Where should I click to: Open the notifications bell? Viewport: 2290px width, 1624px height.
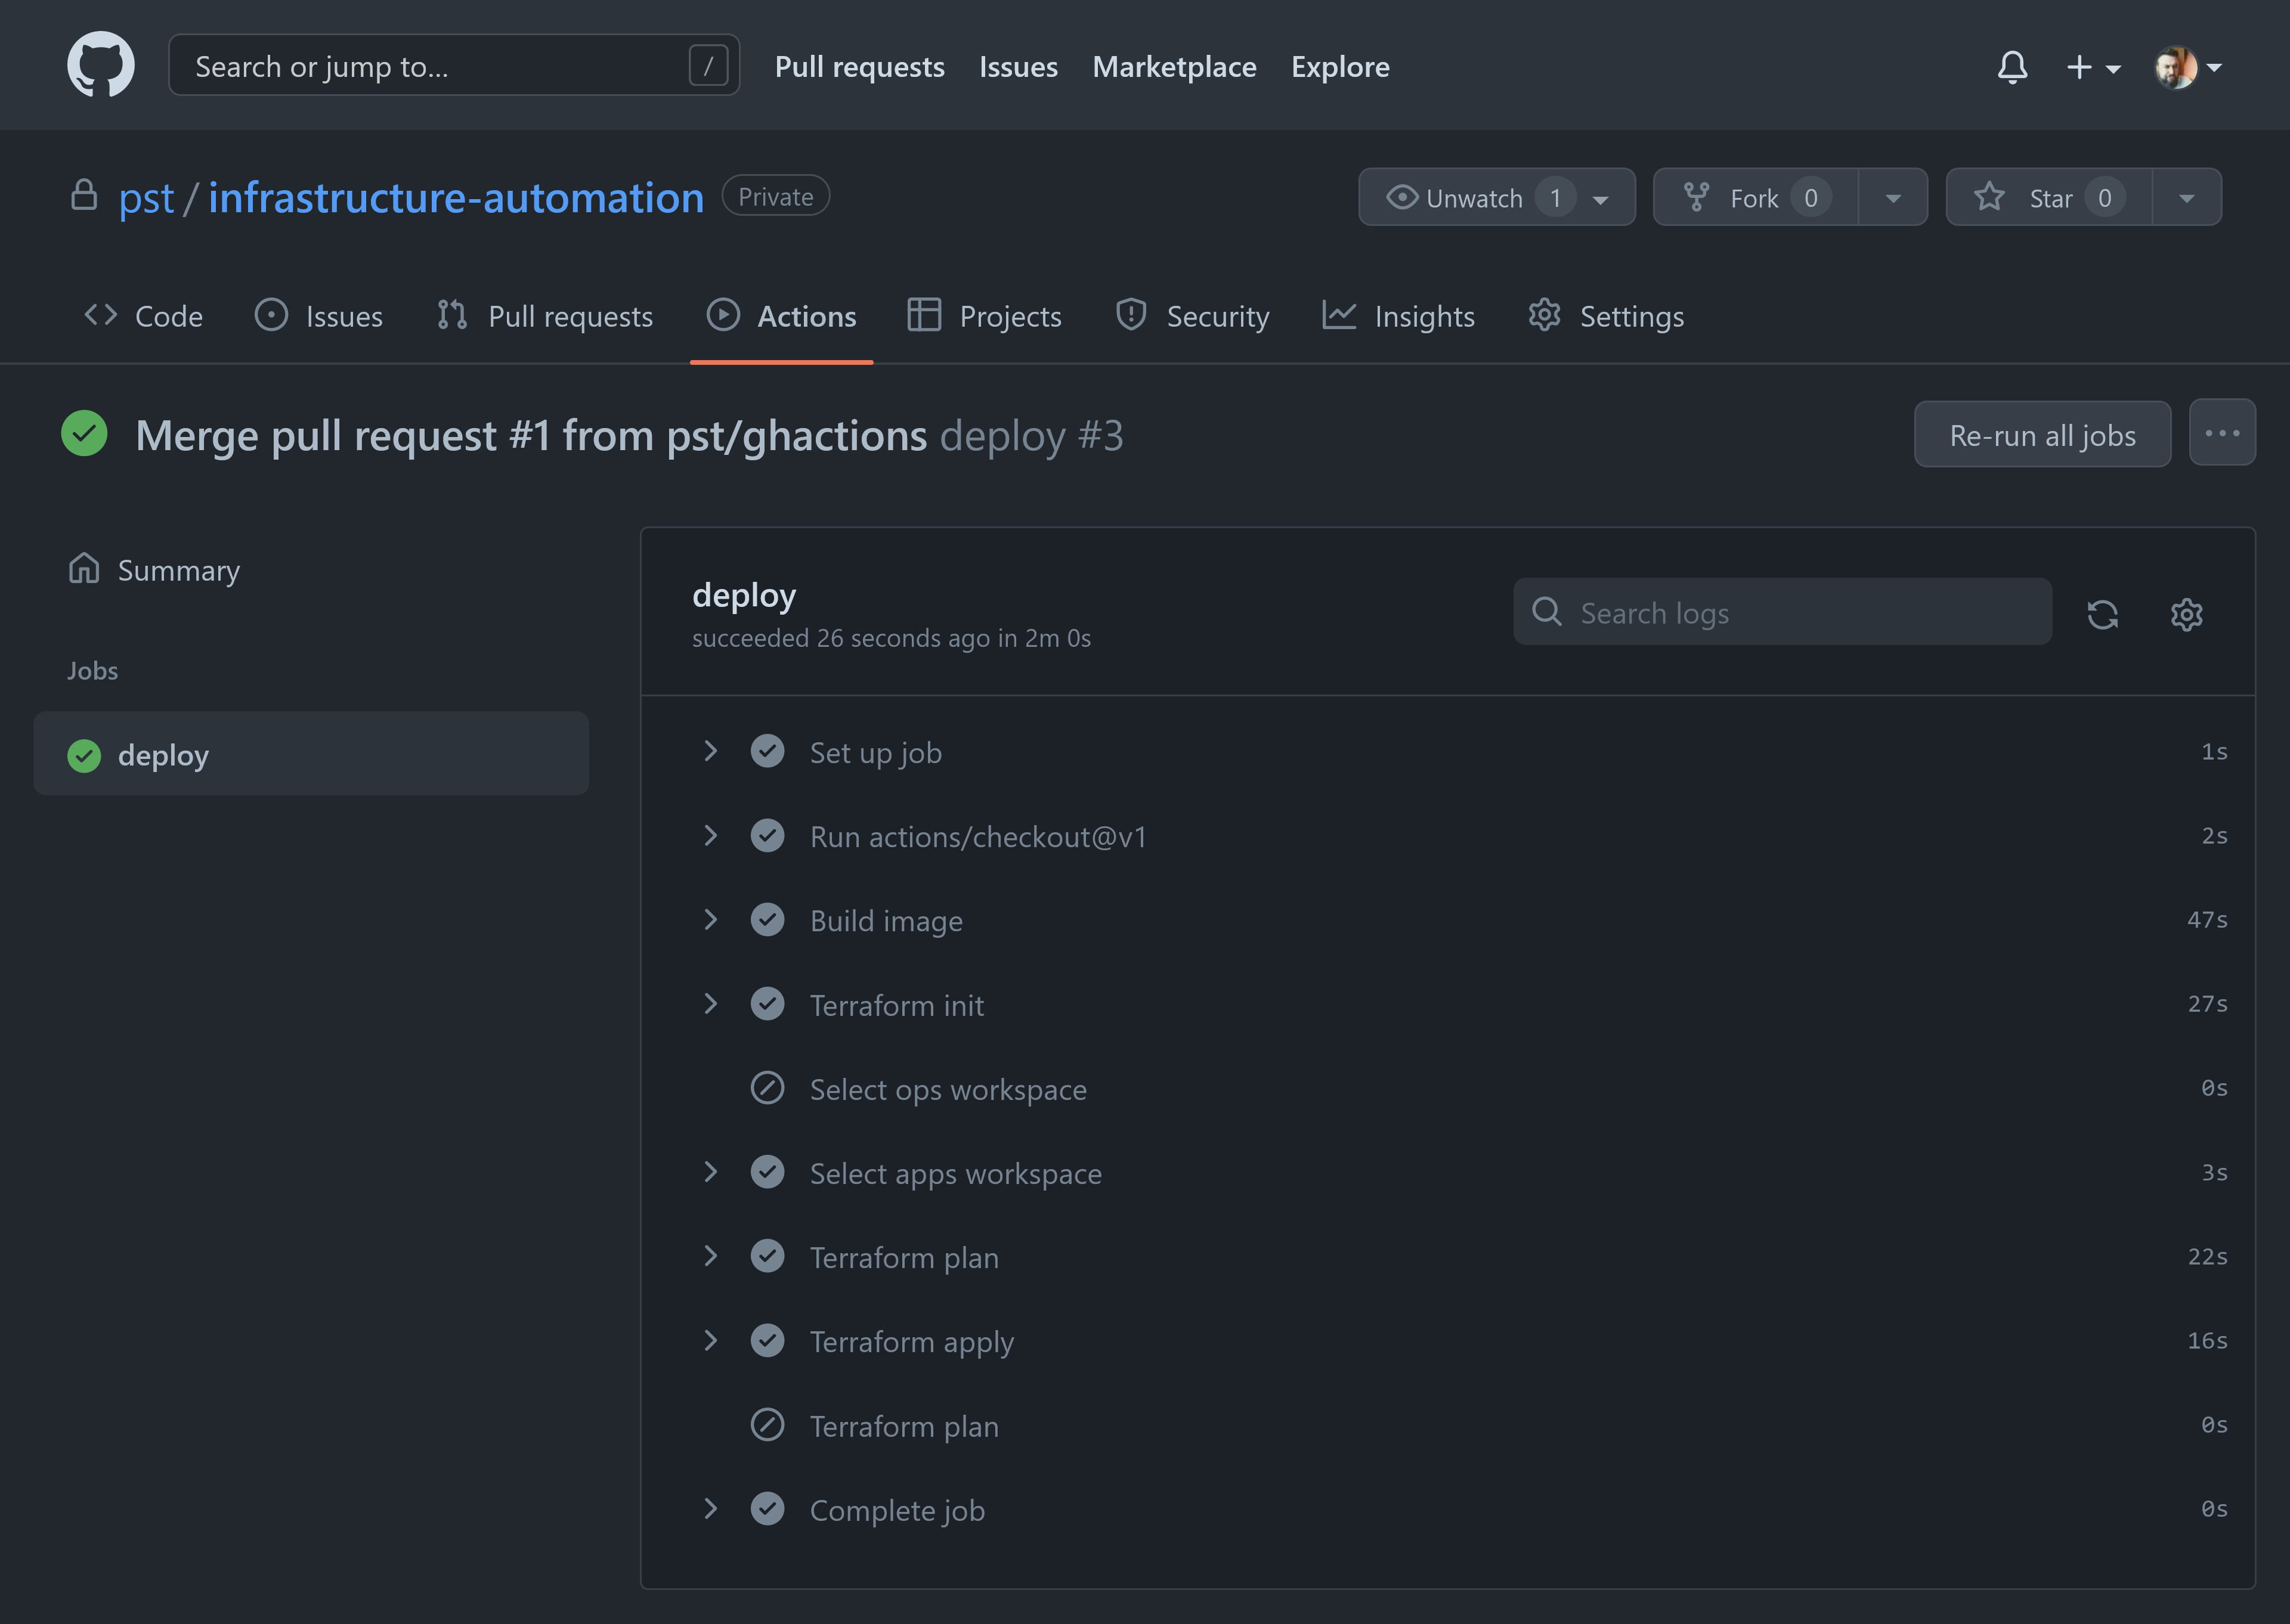coord(2013,66)
